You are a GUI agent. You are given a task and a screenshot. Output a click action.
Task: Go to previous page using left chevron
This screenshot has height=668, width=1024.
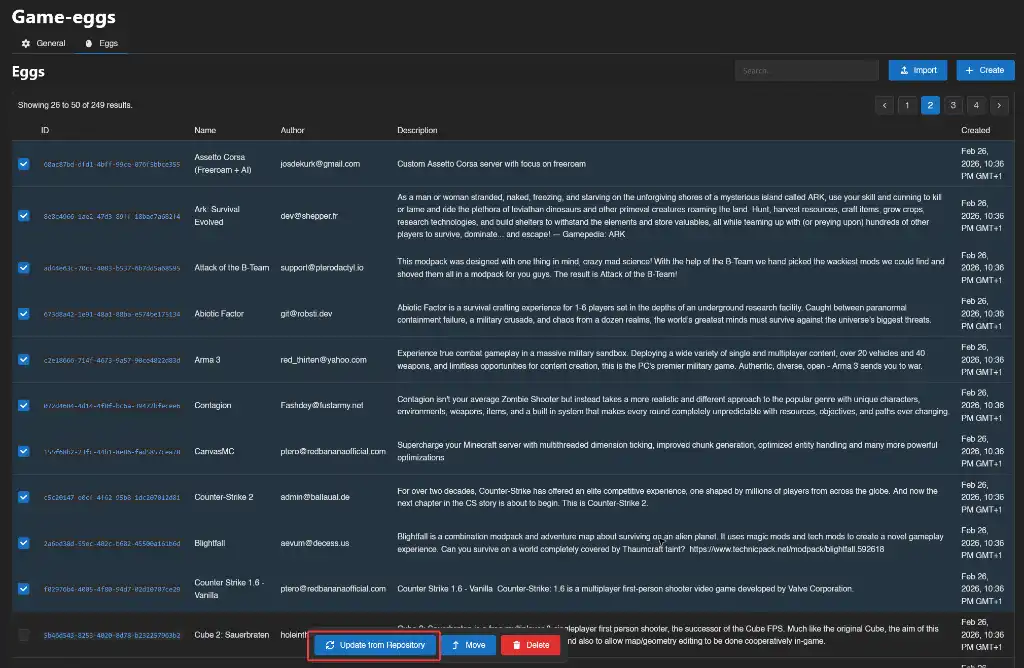(x=884, y=105)
